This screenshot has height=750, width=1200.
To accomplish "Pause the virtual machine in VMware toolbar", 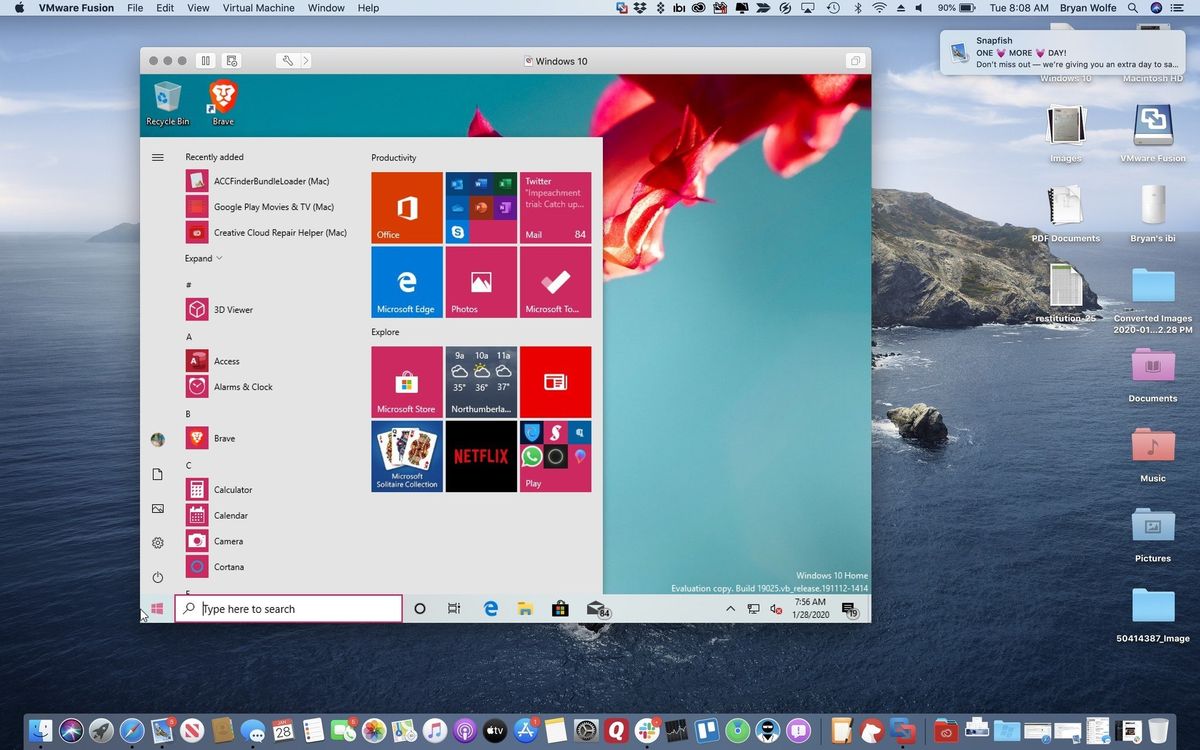I will click(x=206, y=60).
